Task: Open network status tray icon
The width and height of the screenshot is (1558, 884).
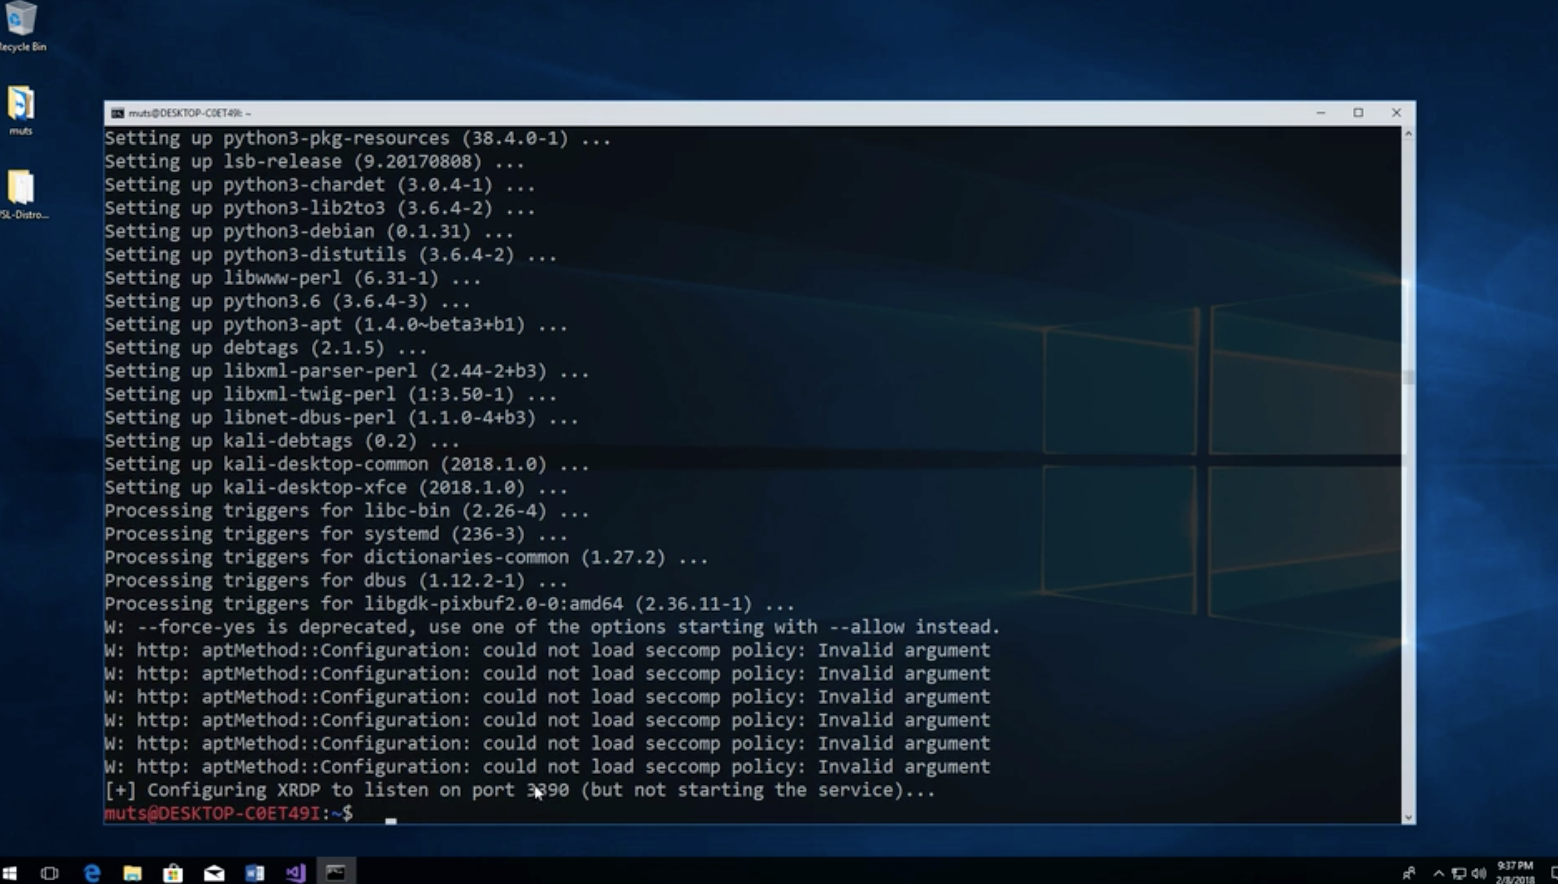Action: pyautogui.click(x=1459, y=873)
